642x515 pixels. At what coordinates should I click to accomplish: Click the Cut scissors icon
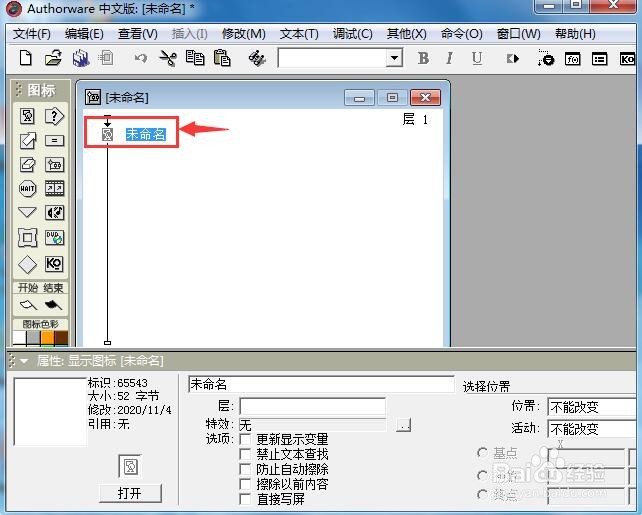[167, 58]
